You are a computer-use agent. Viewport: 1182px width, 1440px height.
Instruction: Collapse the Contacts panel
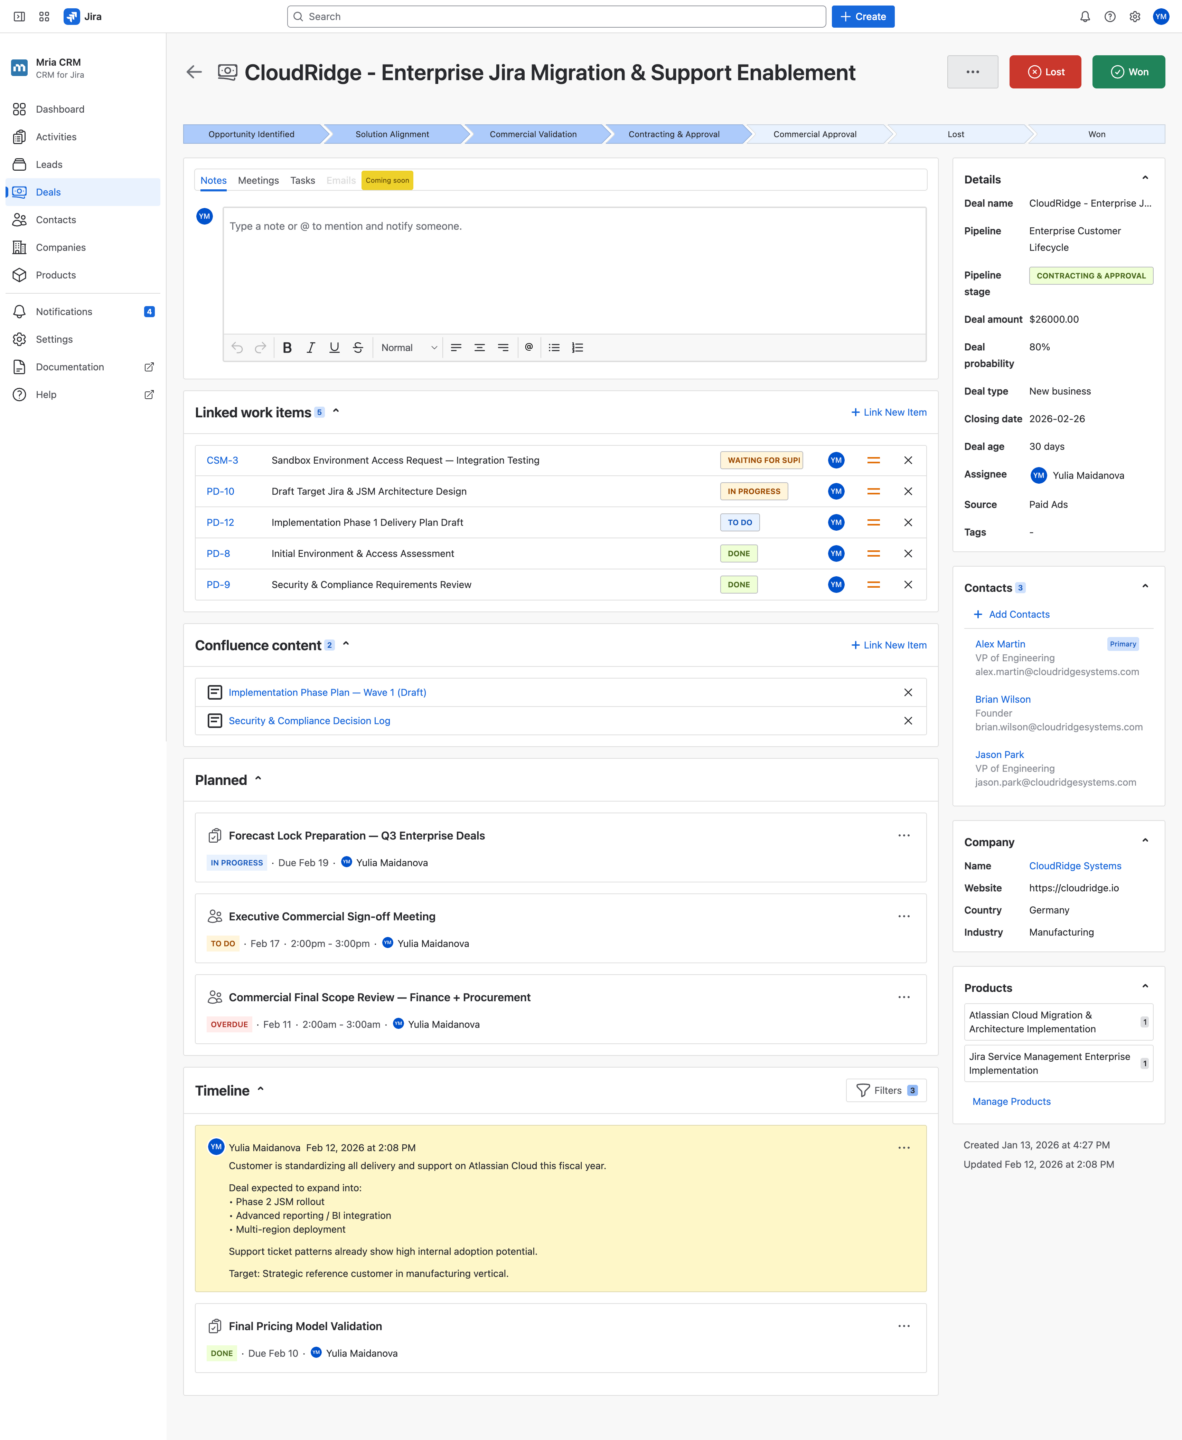click(1145, 586)
